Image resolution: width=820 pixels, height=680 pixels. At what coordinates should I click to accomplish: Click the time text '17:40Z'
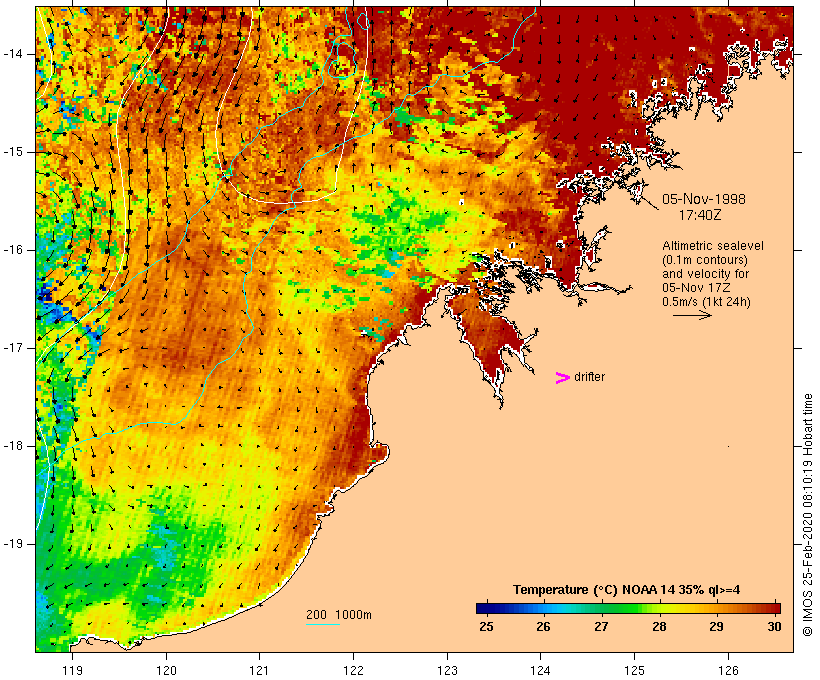tap(700, 215)
